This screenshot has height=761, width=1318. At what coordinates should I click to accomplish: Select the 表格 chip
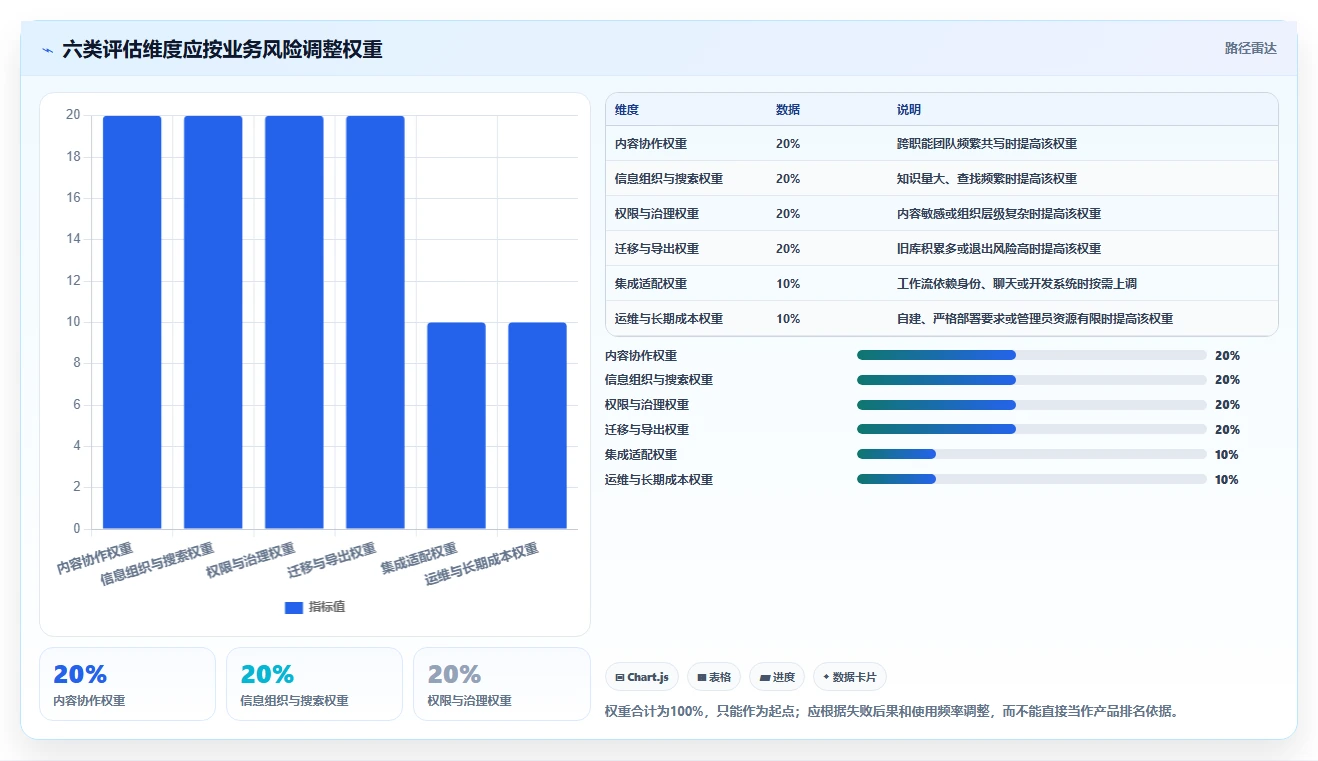[714, 677]
